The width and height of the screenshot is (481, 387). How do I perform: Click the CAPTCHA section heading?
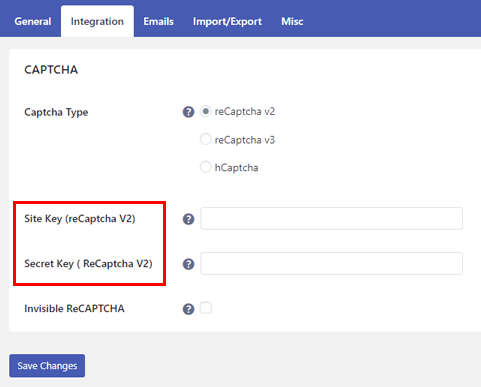pos(51,70)
